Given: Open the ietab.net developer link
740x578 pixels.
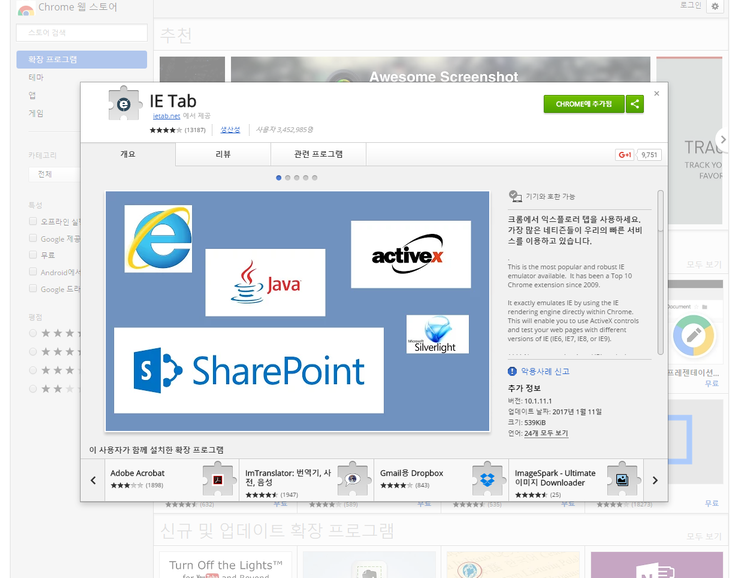Looking at the screenshot, I should coord(165,116).
